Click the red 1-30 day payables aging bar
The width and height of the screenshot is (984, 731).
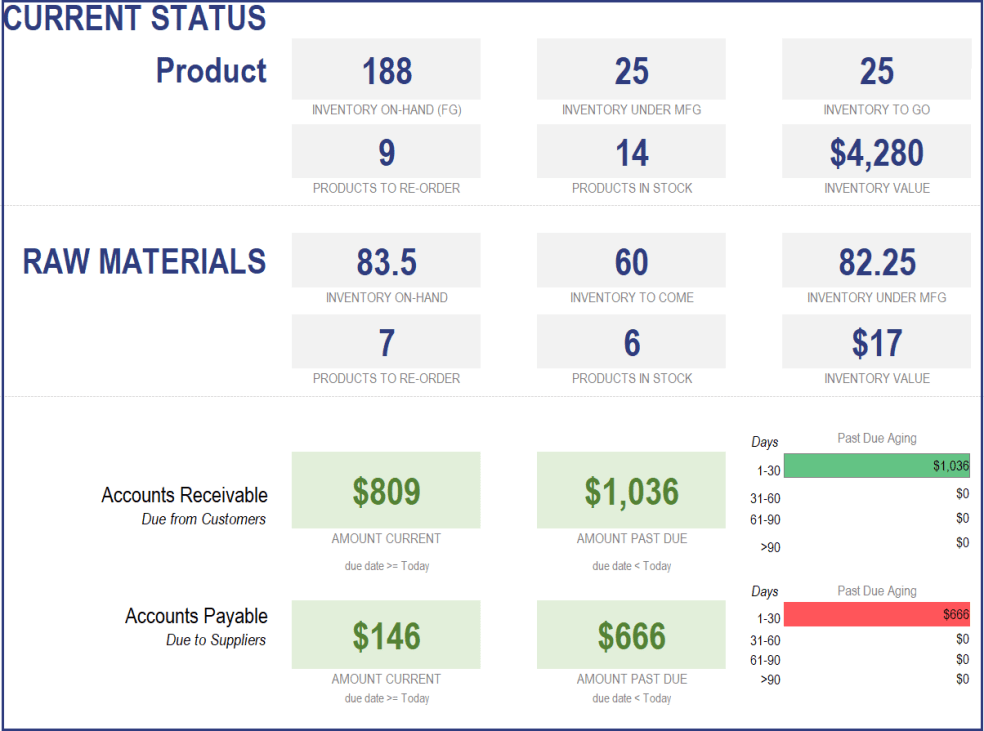click(x=877, y=614)
